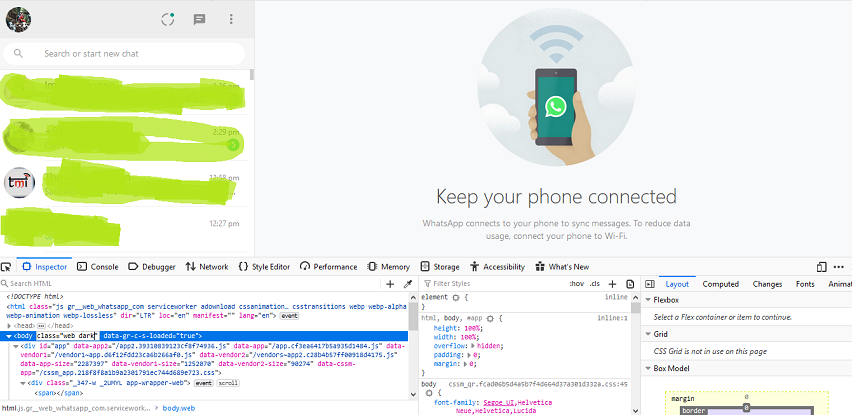Switch to the Computed sidebar tab
The image size is (852, 415).
click(721, 284)
